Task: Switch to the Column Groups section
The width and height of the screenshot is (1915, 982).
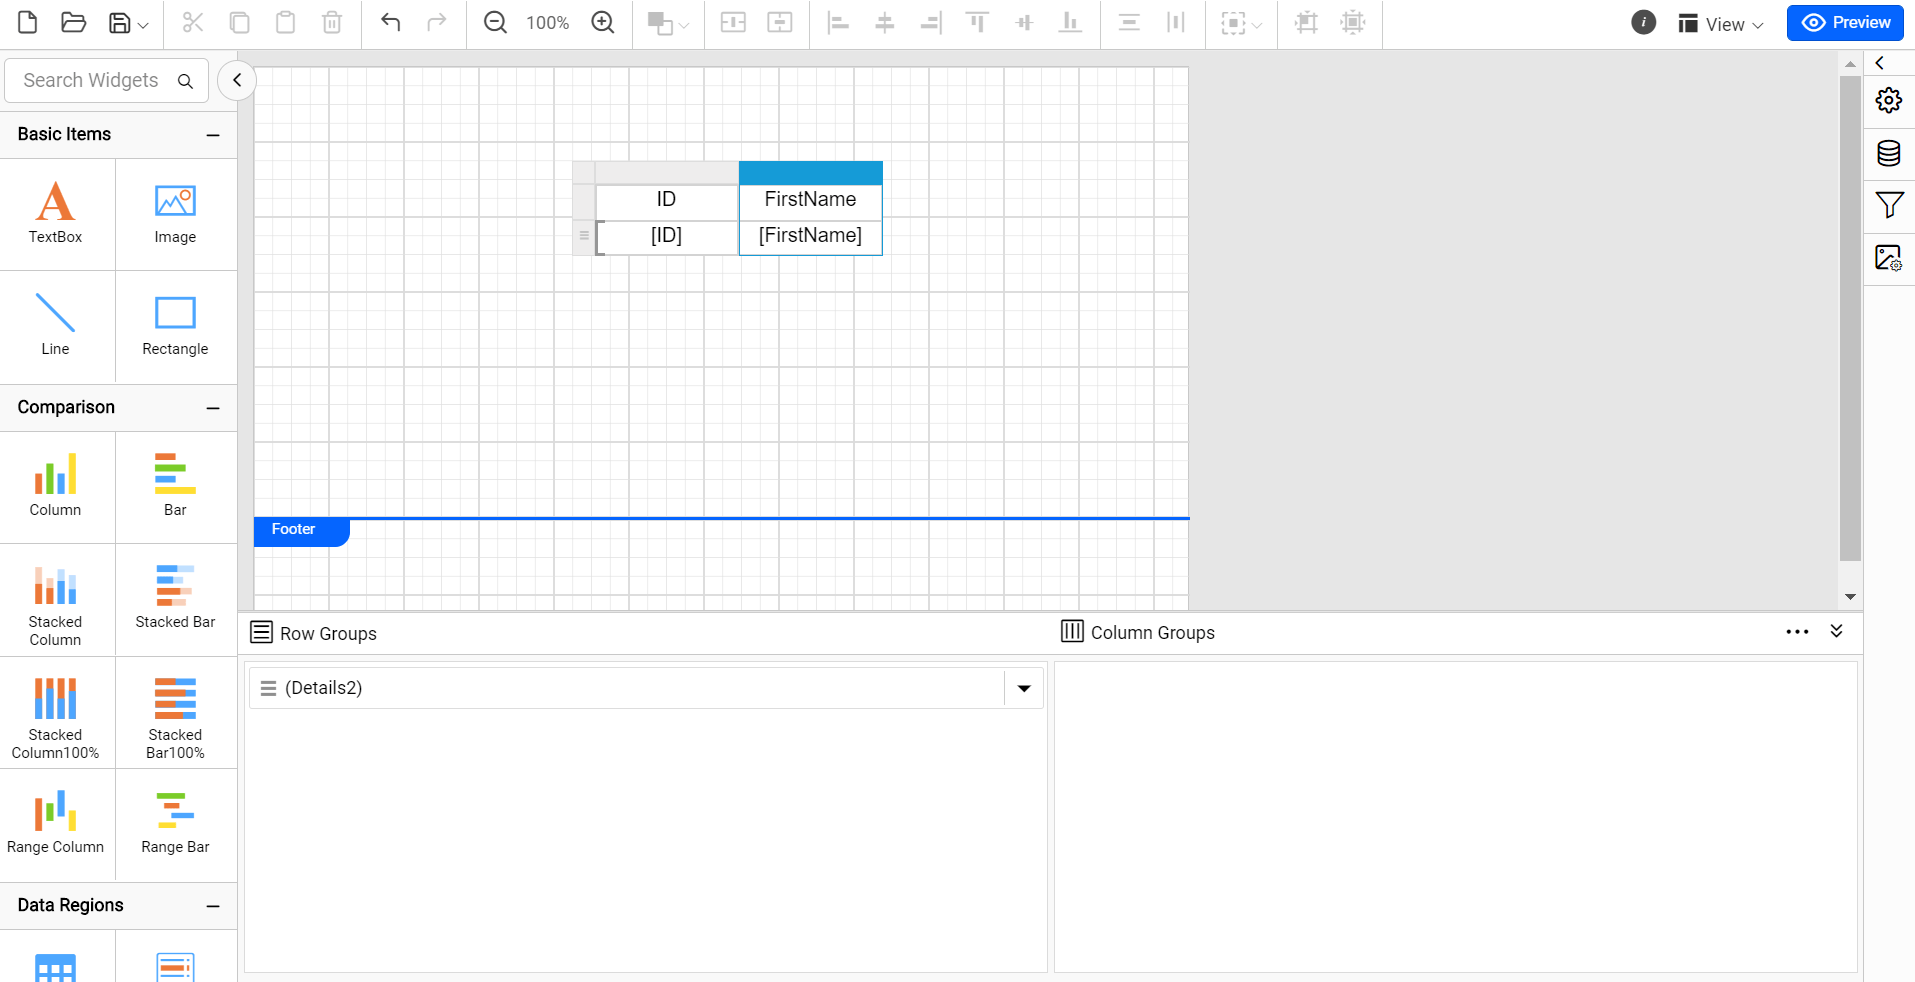Action: (1137, 632)
